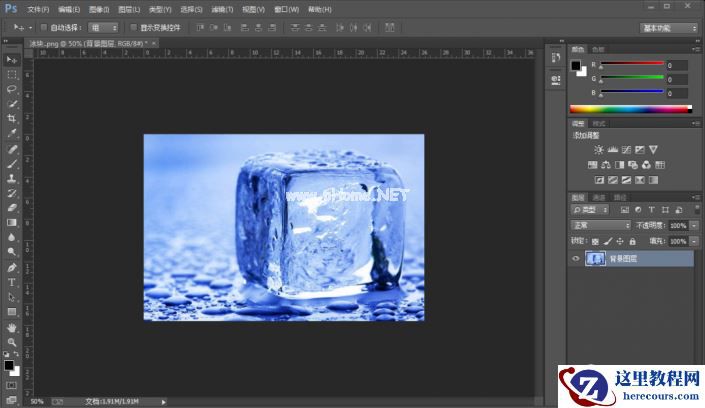Open the 不透明度 slider arrow
Image resolution: width=705 pixels, height=408 pixels.
695,225
